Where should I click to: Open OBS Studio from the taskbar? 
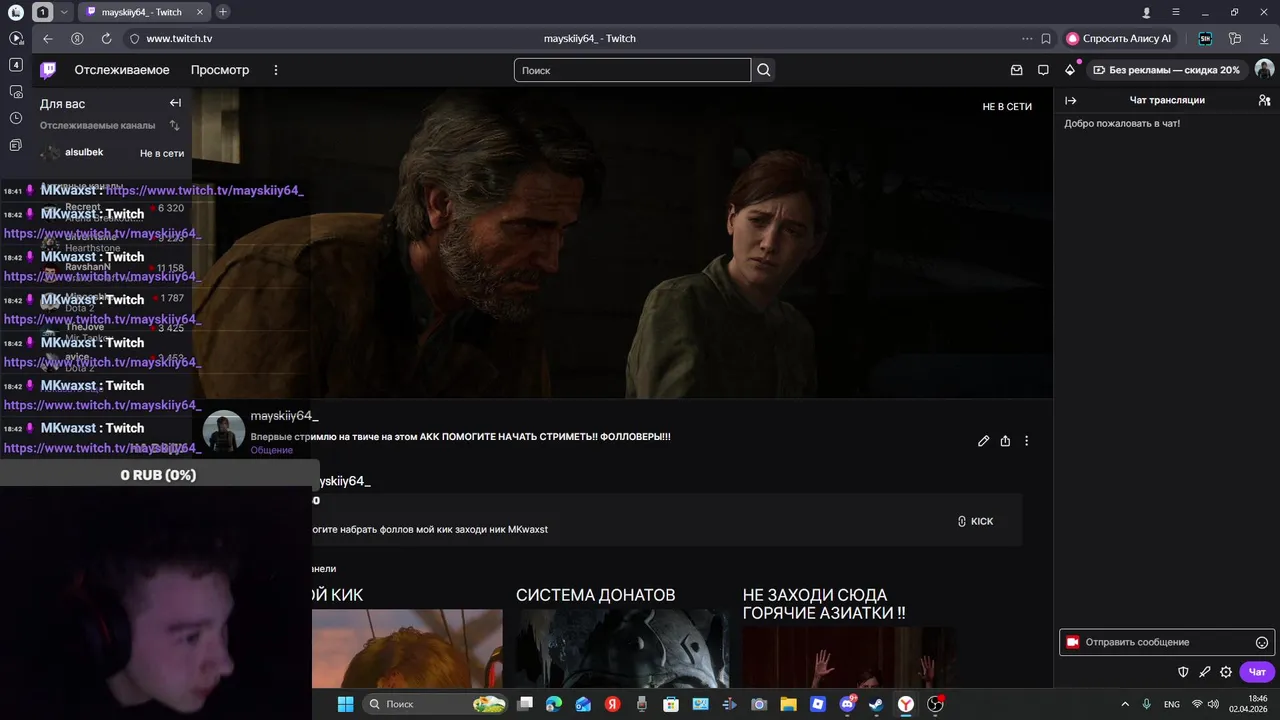(935, 704)
